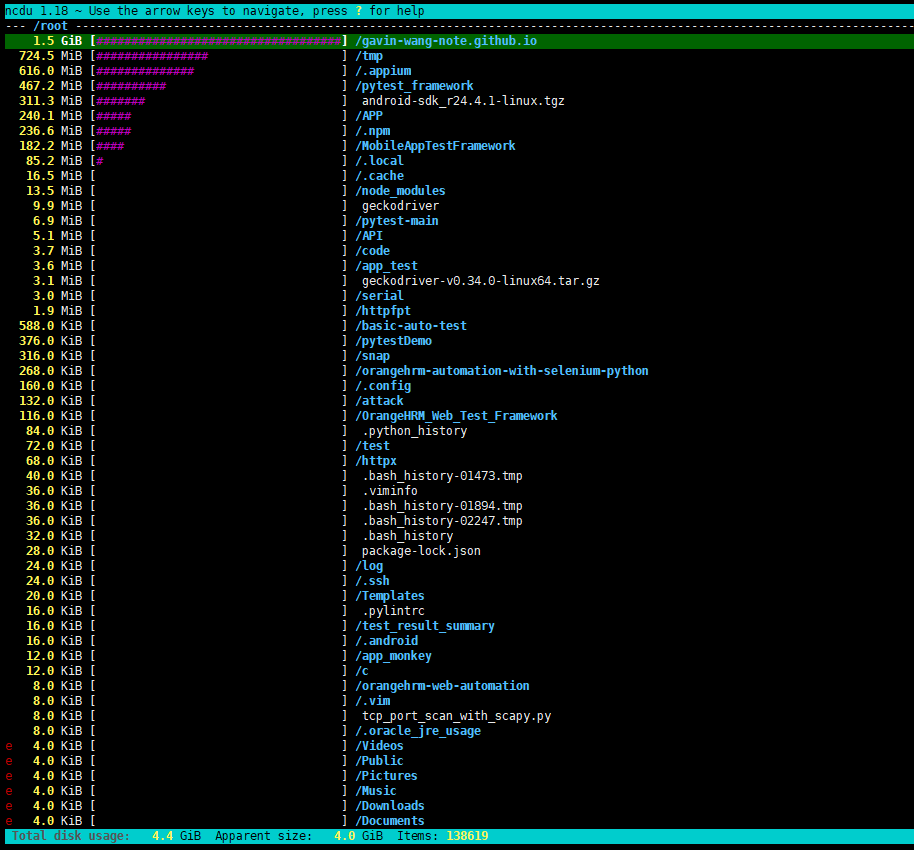Select the /gavin-wang-note.github.io directory row

point(446,41)
